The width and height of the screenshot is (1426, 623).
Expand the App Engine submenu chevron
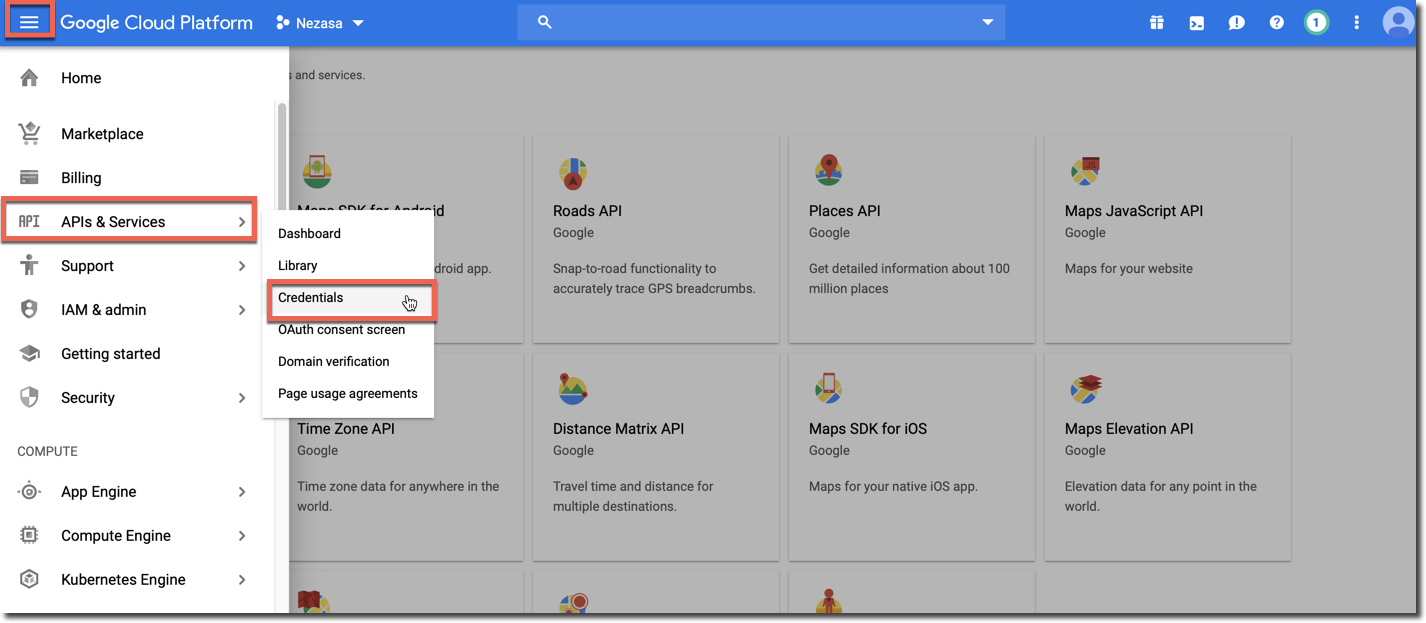(x=242, y=492)
